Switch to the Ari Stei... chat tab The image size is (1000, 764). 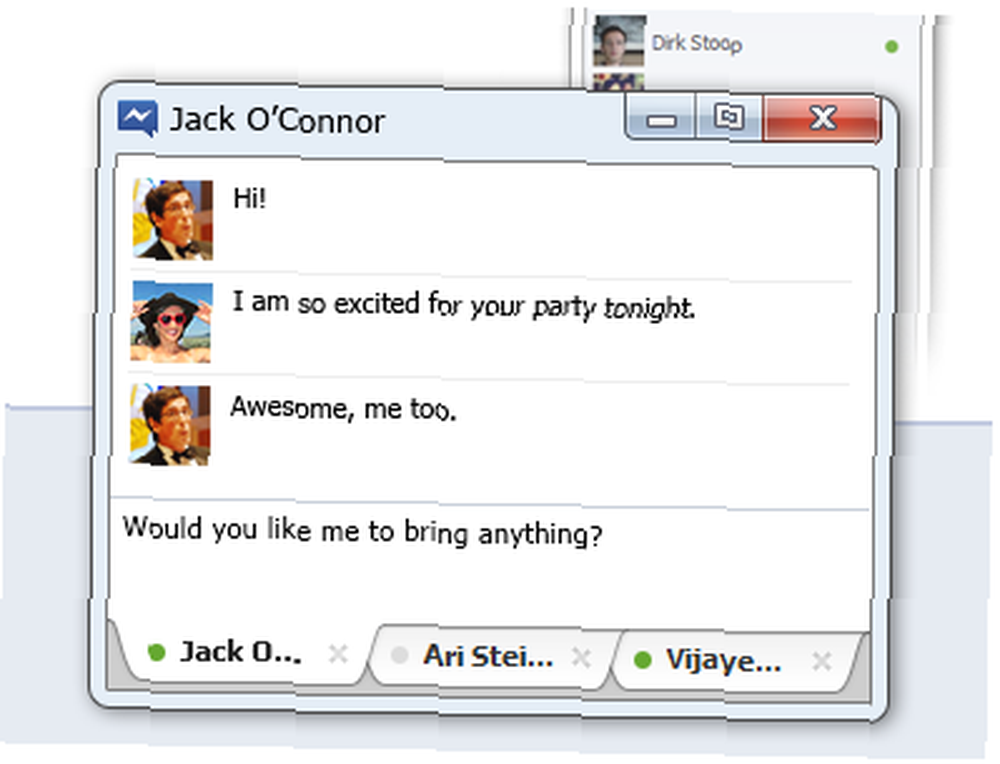488,657
